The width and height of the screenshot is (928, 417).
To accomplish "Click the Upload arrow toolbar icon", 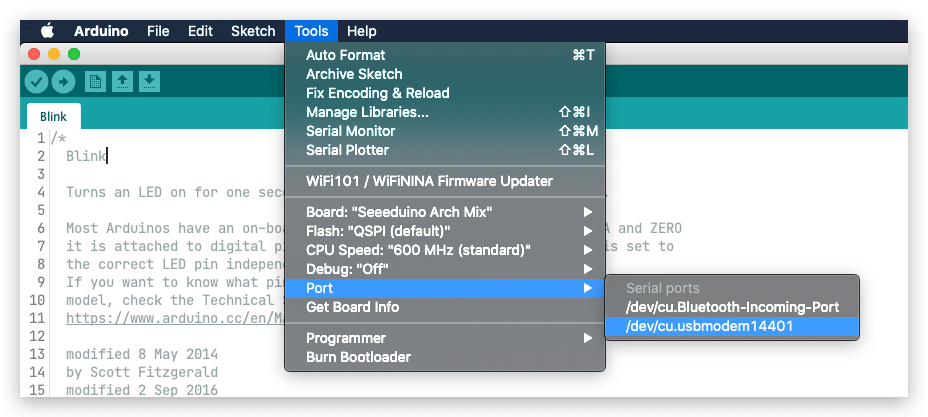I will (63, 82).
